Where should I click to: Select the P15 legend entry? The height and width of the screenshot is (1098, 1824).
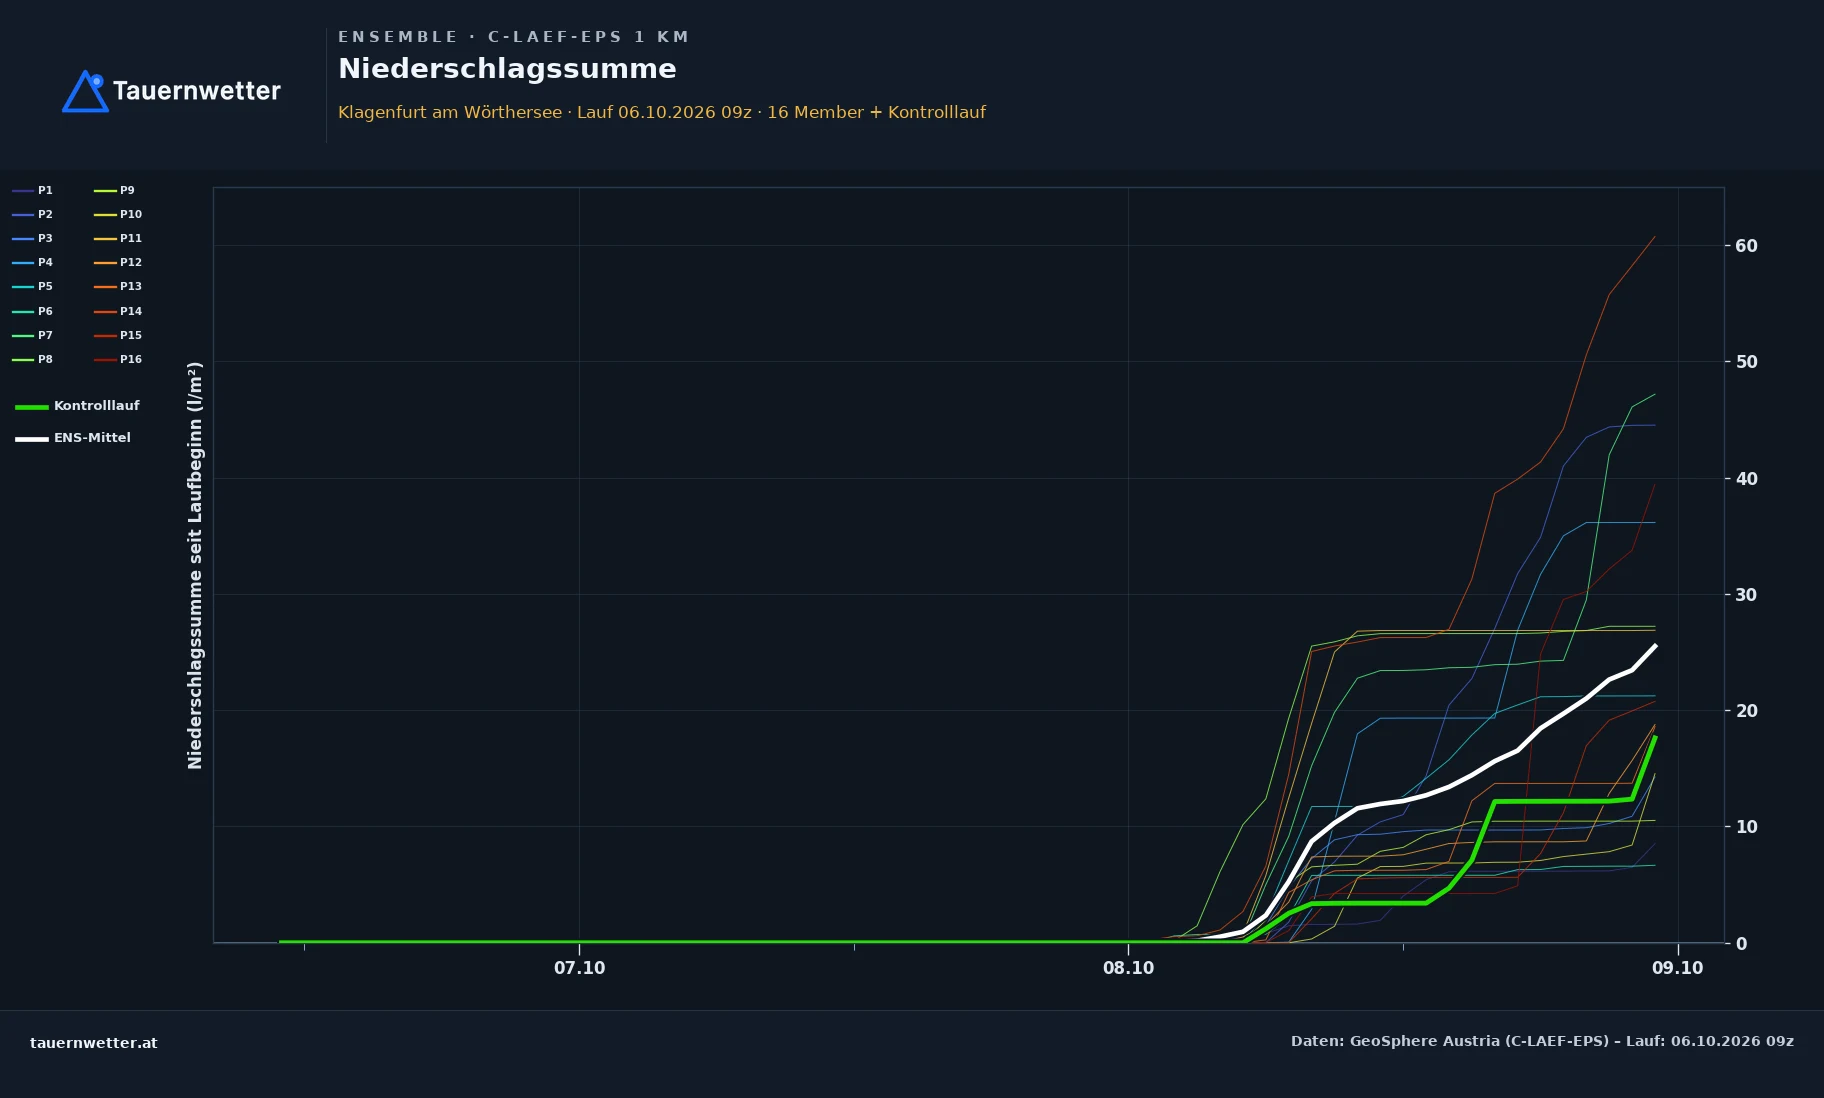click(x=118, y=335)
